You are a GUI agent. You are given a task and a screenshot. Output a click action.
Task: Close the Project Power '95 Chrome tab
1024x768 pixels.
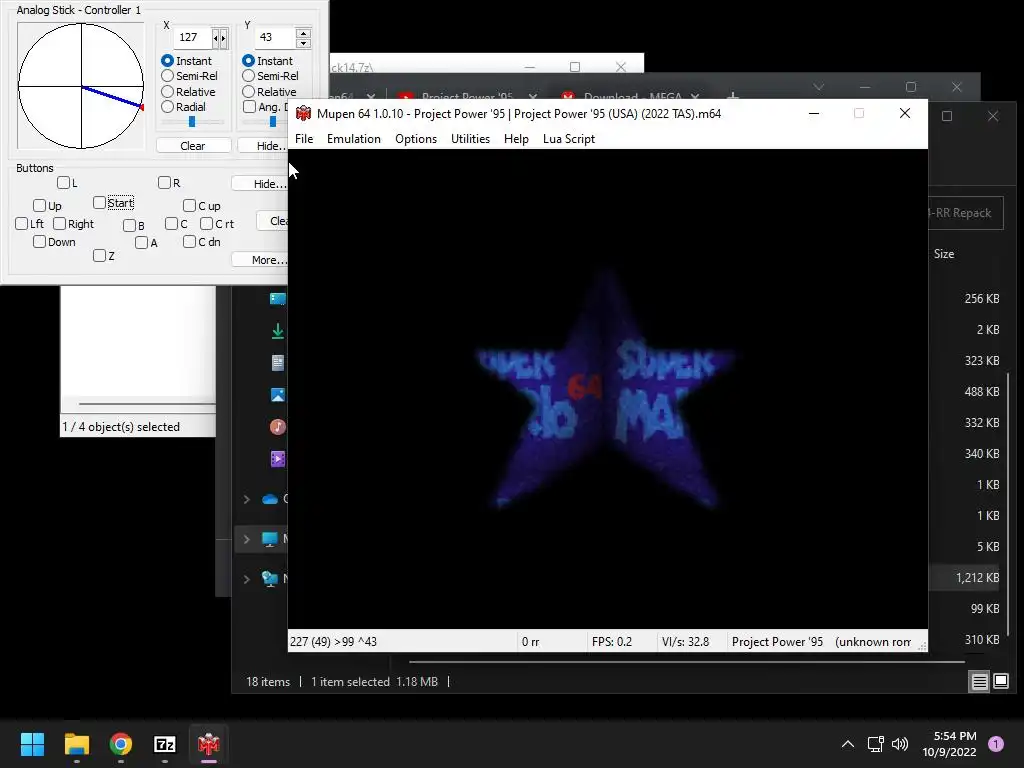pyautogui.click(x=533, y=97)
